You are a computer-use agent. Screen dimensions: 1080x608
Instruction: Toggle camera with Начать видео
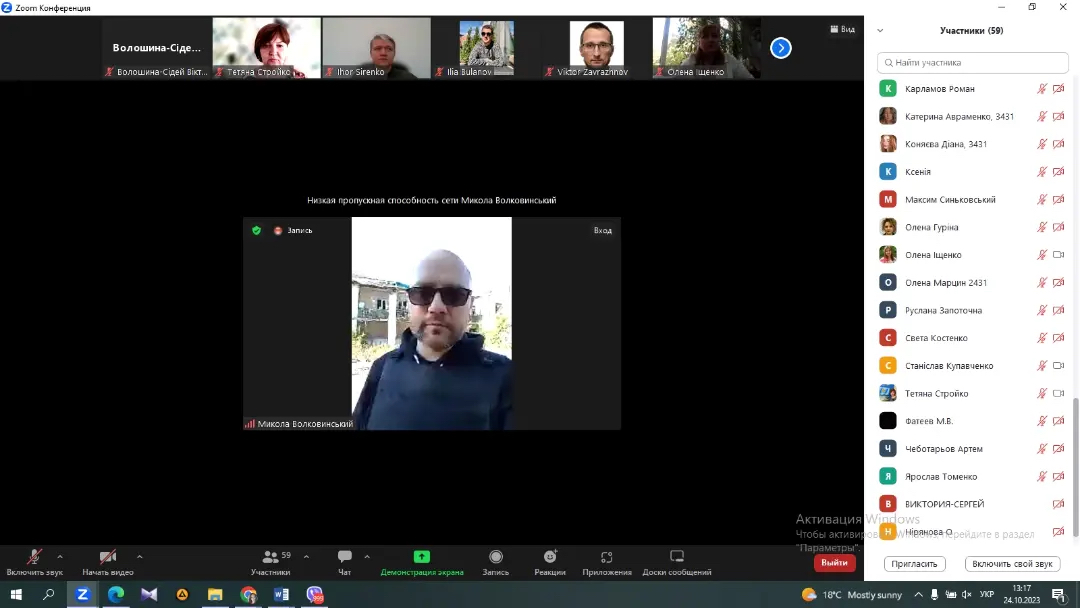[107, 557]
